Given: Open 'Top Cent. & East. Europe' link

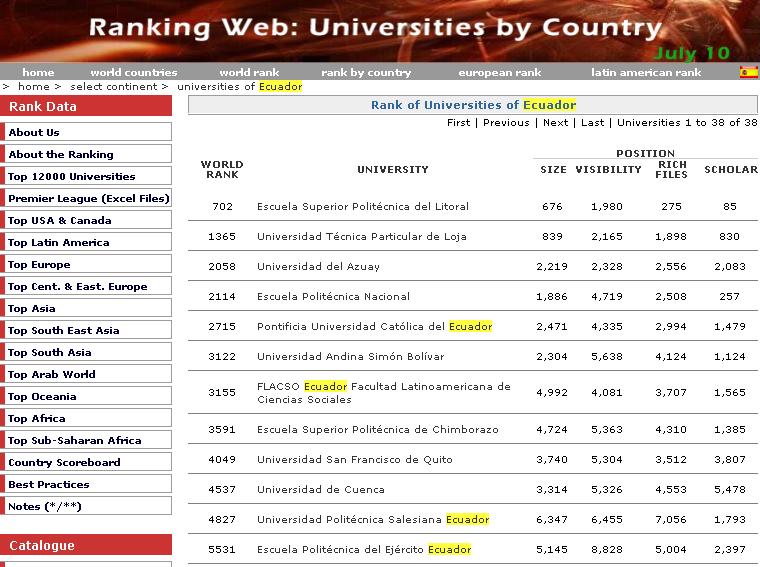Looking at the screenshot, I should (77, 286).
